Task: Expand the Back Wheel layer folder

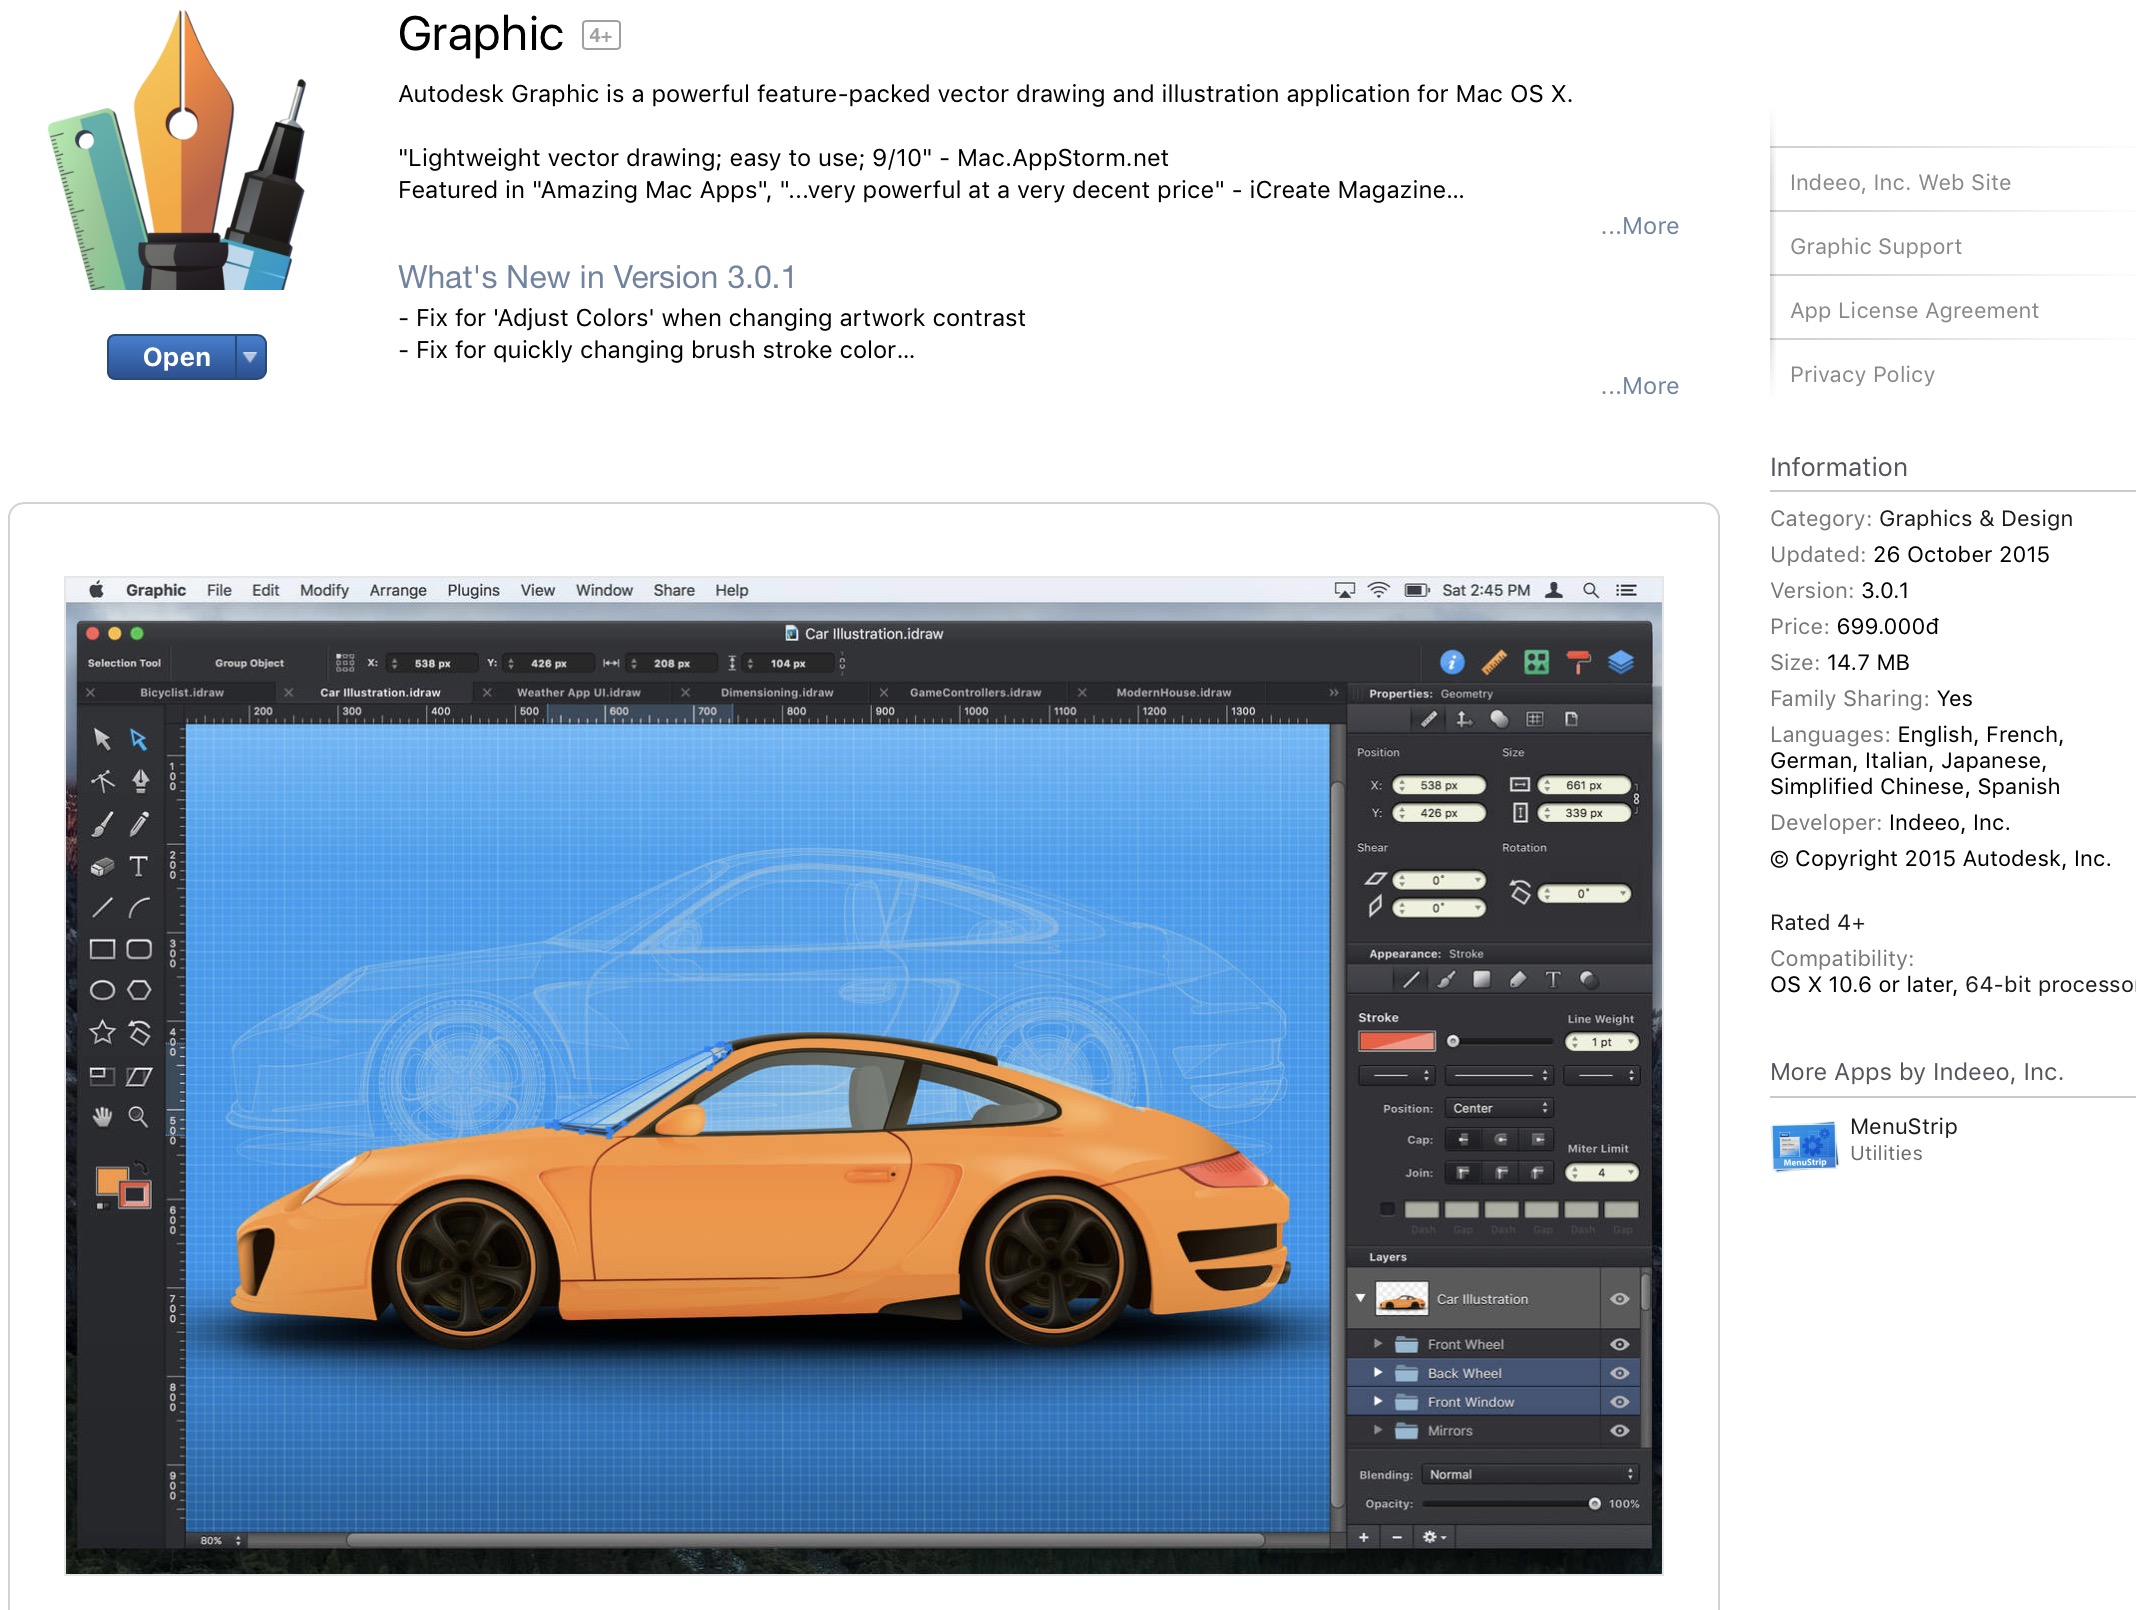Action: (x=1378, y=1373)
